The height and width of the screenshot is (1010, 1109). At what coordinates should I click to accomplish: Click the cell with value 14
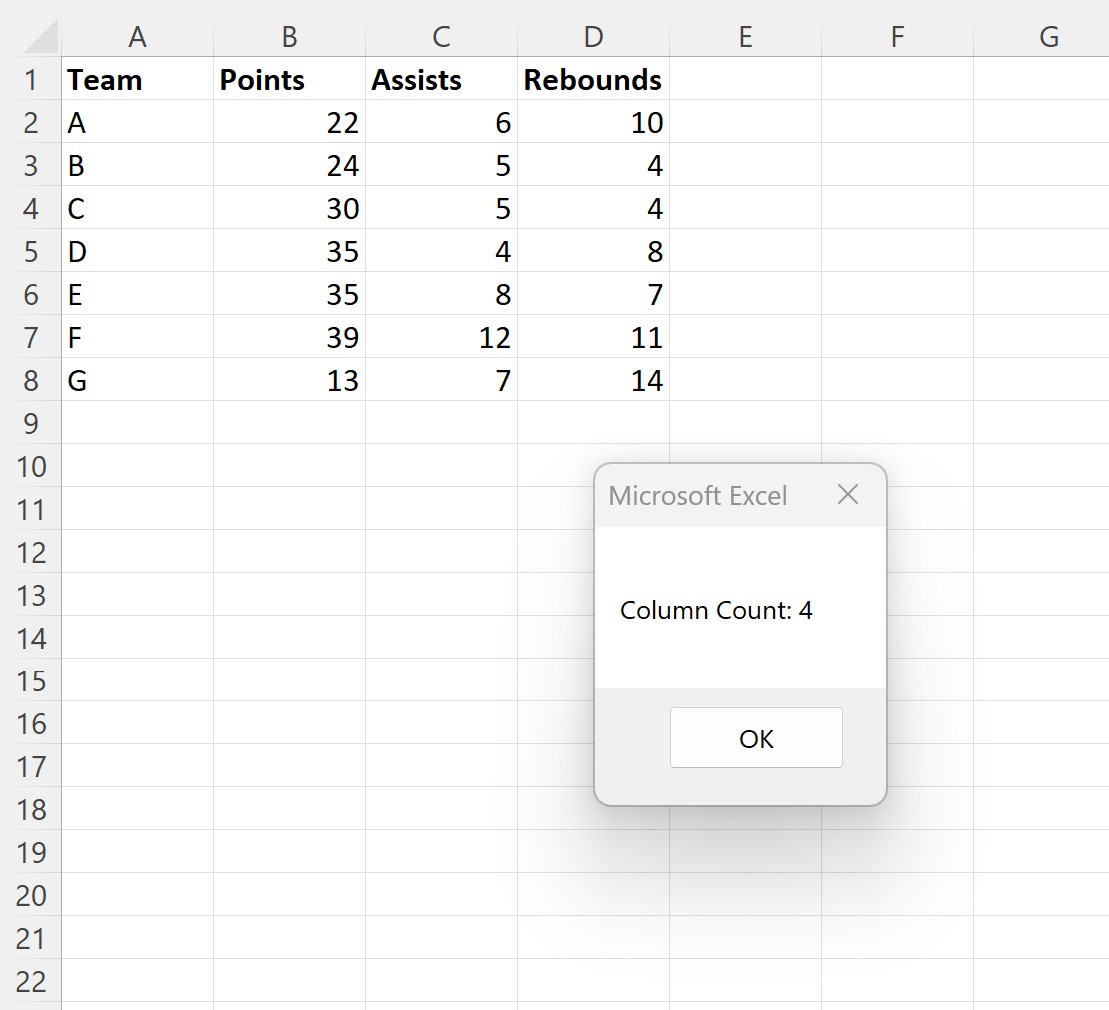(x=593, y=380)
